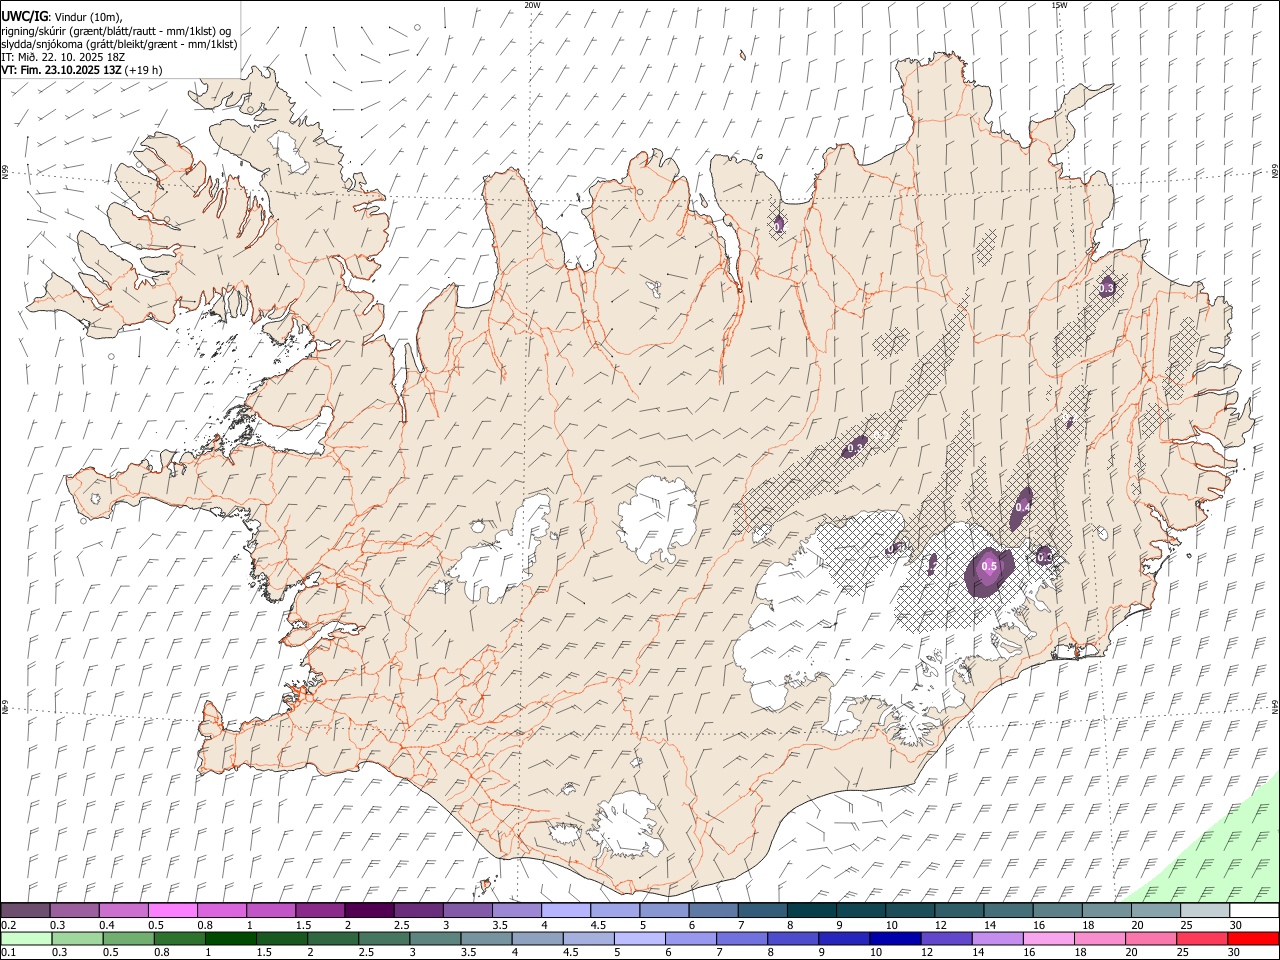Viewport: 1280px width, 960px height.
Task: Select the darkest green swatch in the rain scale
Action: click(x=230, y=938)
